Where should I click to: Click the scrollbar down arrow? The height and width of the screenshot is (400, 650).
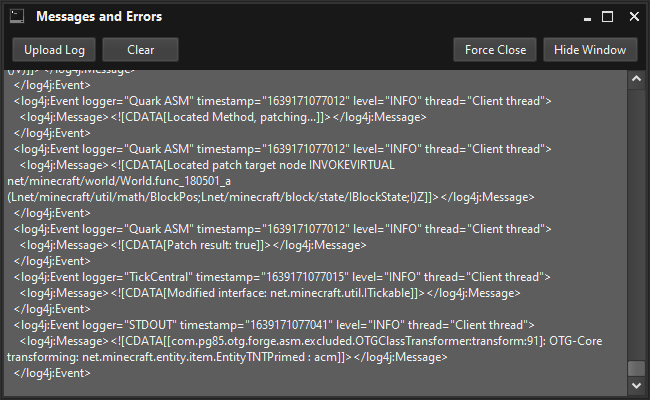coord(637,385)
